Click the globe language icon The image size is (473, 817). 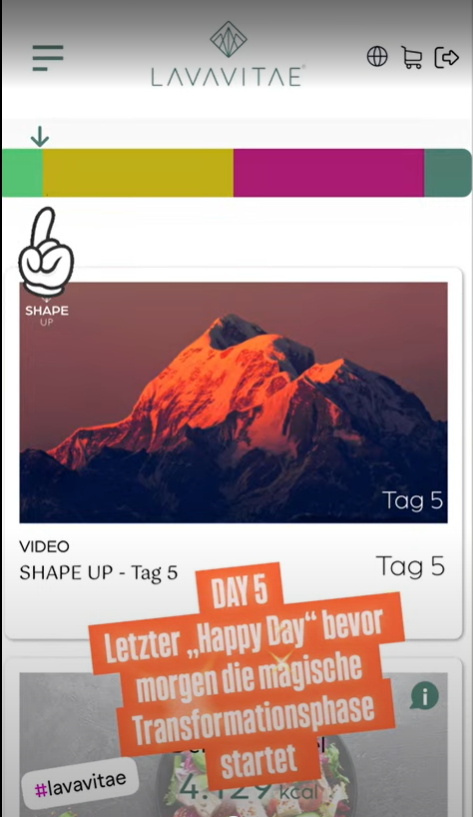click(377, 56)
